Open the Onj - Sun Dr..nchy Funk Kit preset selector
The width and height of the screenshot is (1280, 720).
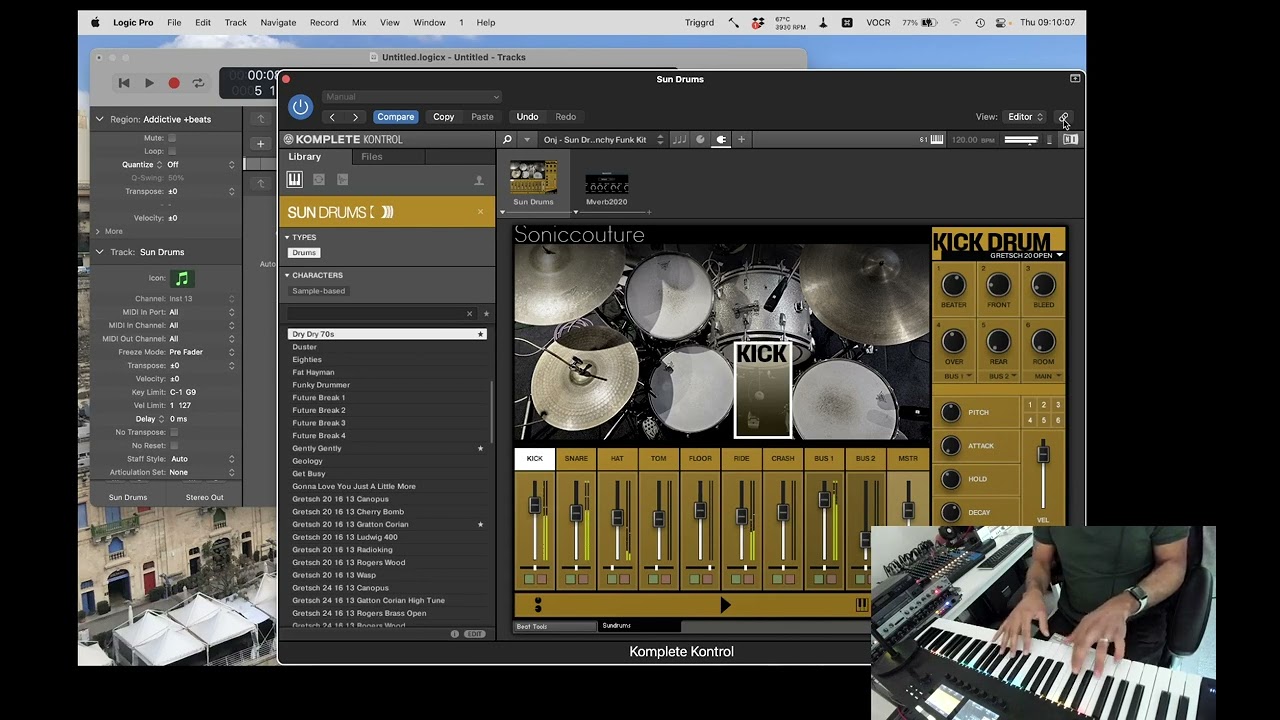click(602, 140)
